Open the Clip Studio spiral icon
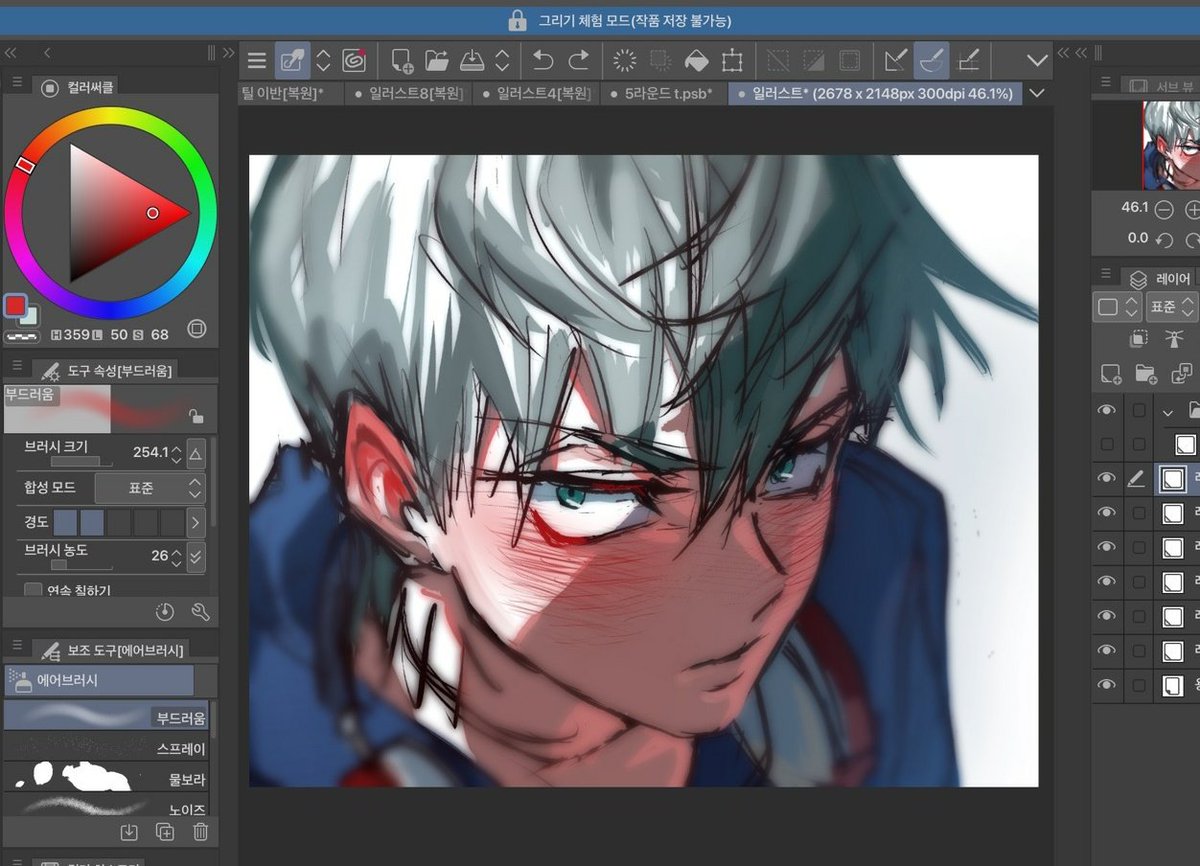The image size is (1200, 866). click(x=352, y=61)
